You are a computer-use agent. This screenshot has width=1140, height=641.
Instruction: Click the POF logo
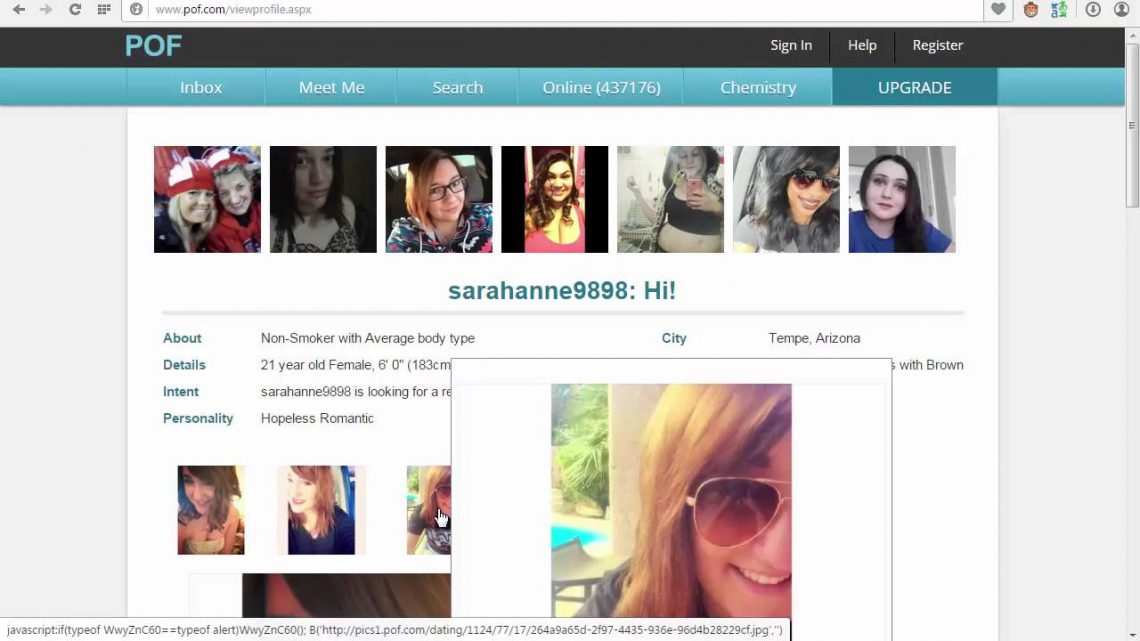point(153,45)
